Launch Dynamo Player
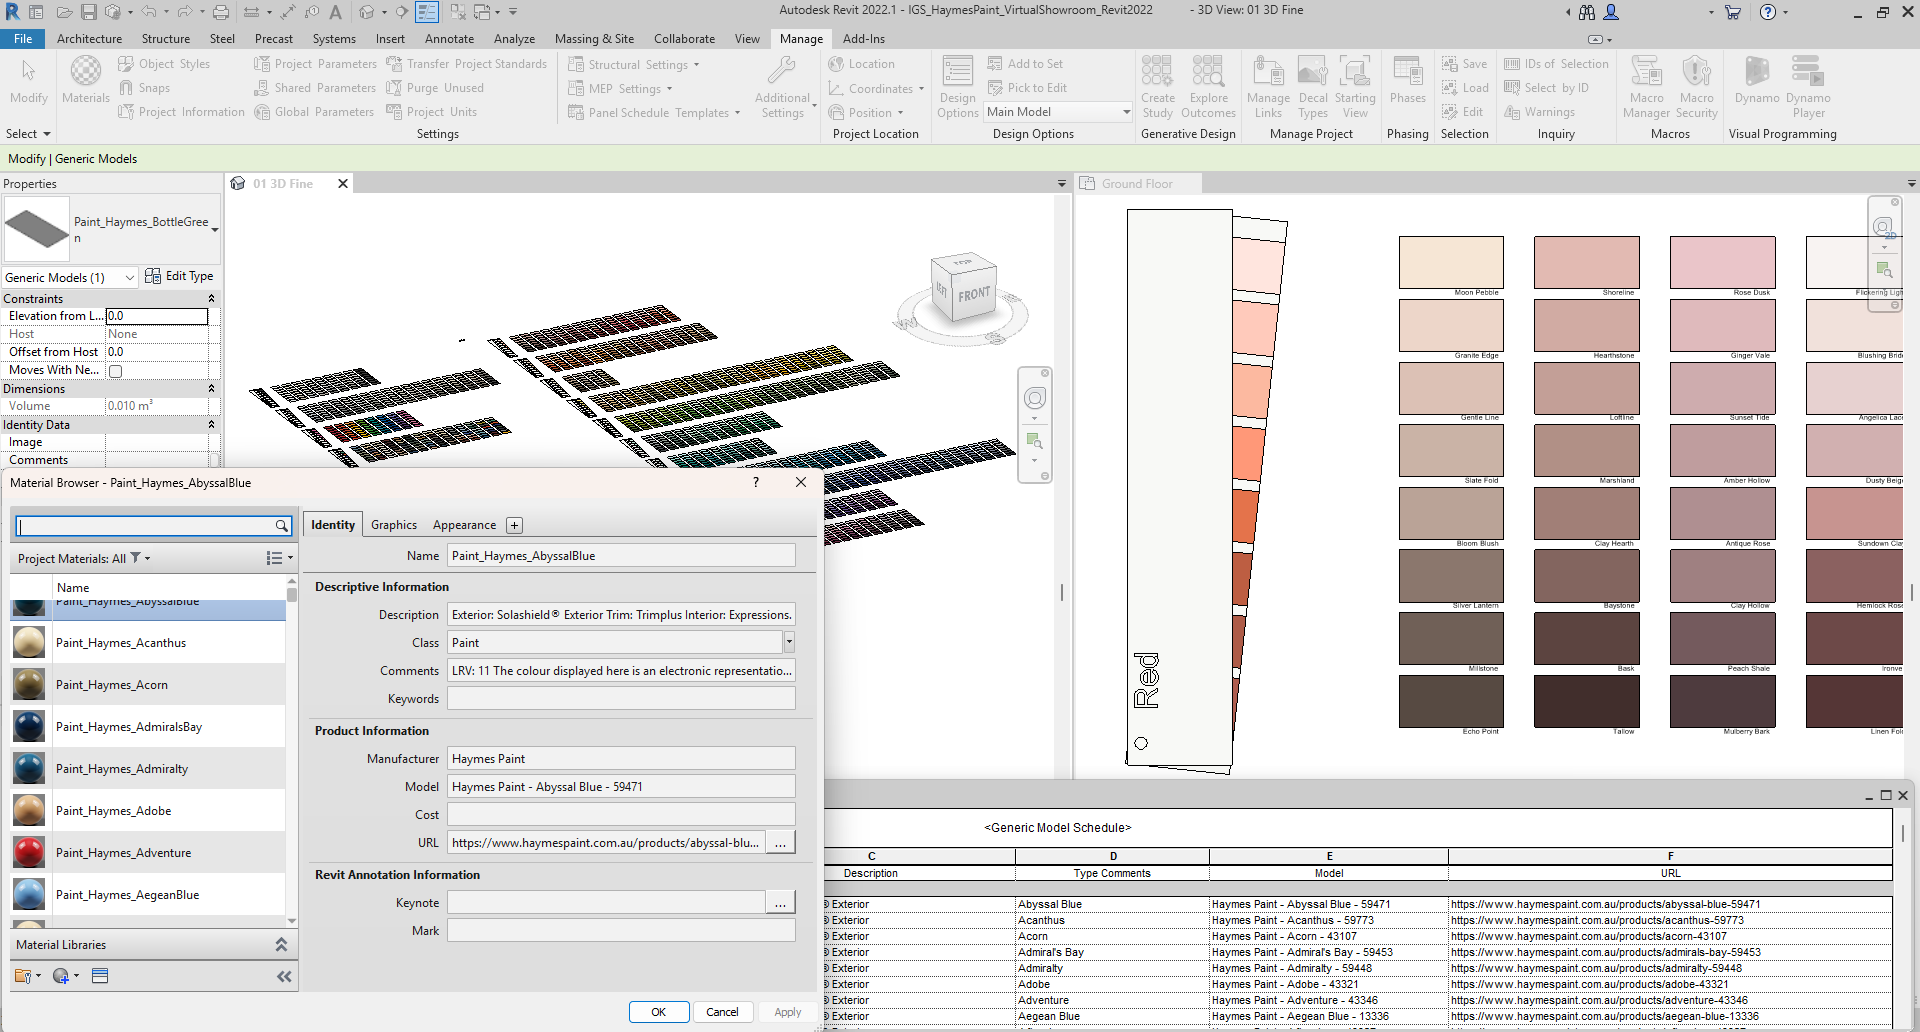This screenshot has width=1920, height=1032. pyautogui.click(x=1806, y=85)
